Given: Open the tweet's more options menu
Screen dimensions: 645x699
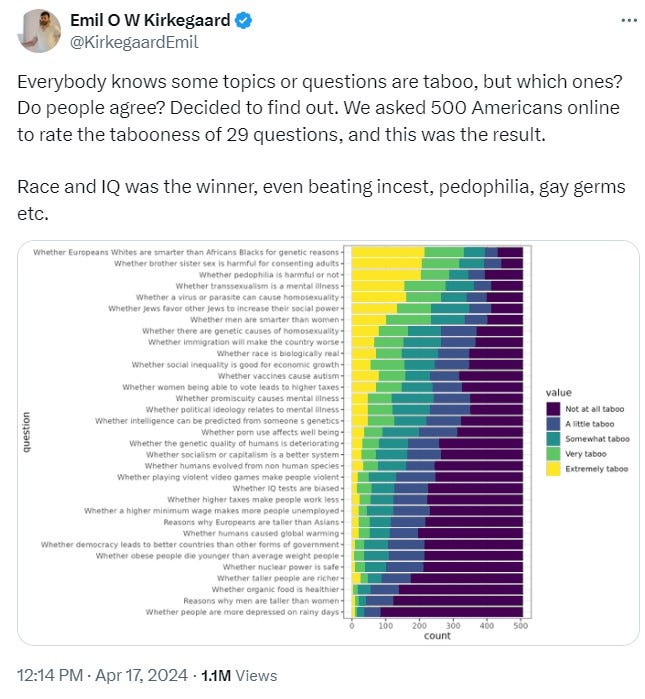Looking at the screenshot, I should coord(627,21).
